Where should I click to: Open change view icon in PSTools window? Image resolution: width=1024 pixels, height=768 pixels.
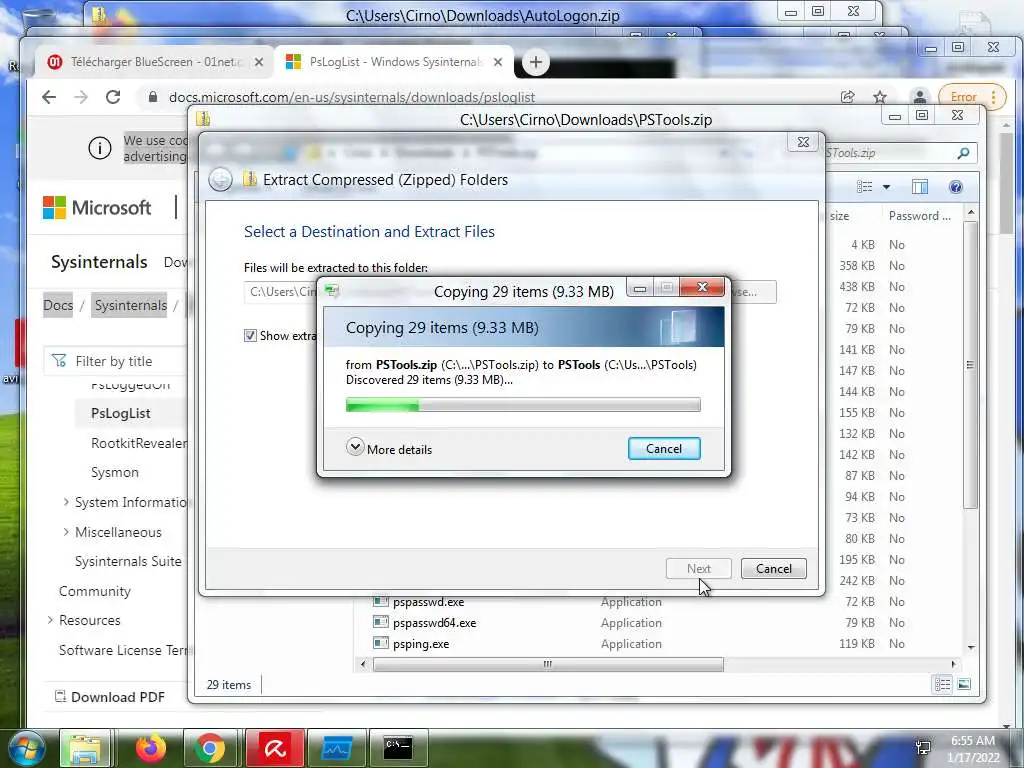(865, 187)
